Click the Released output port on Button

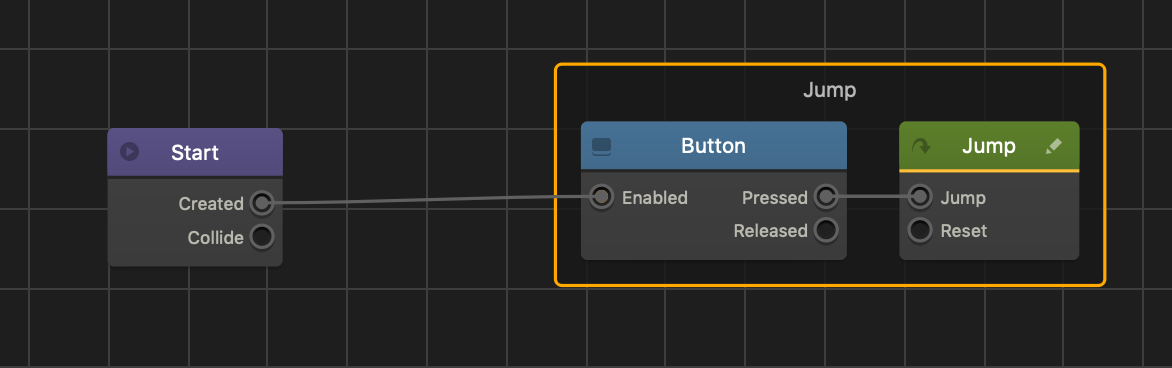point(826,230)
